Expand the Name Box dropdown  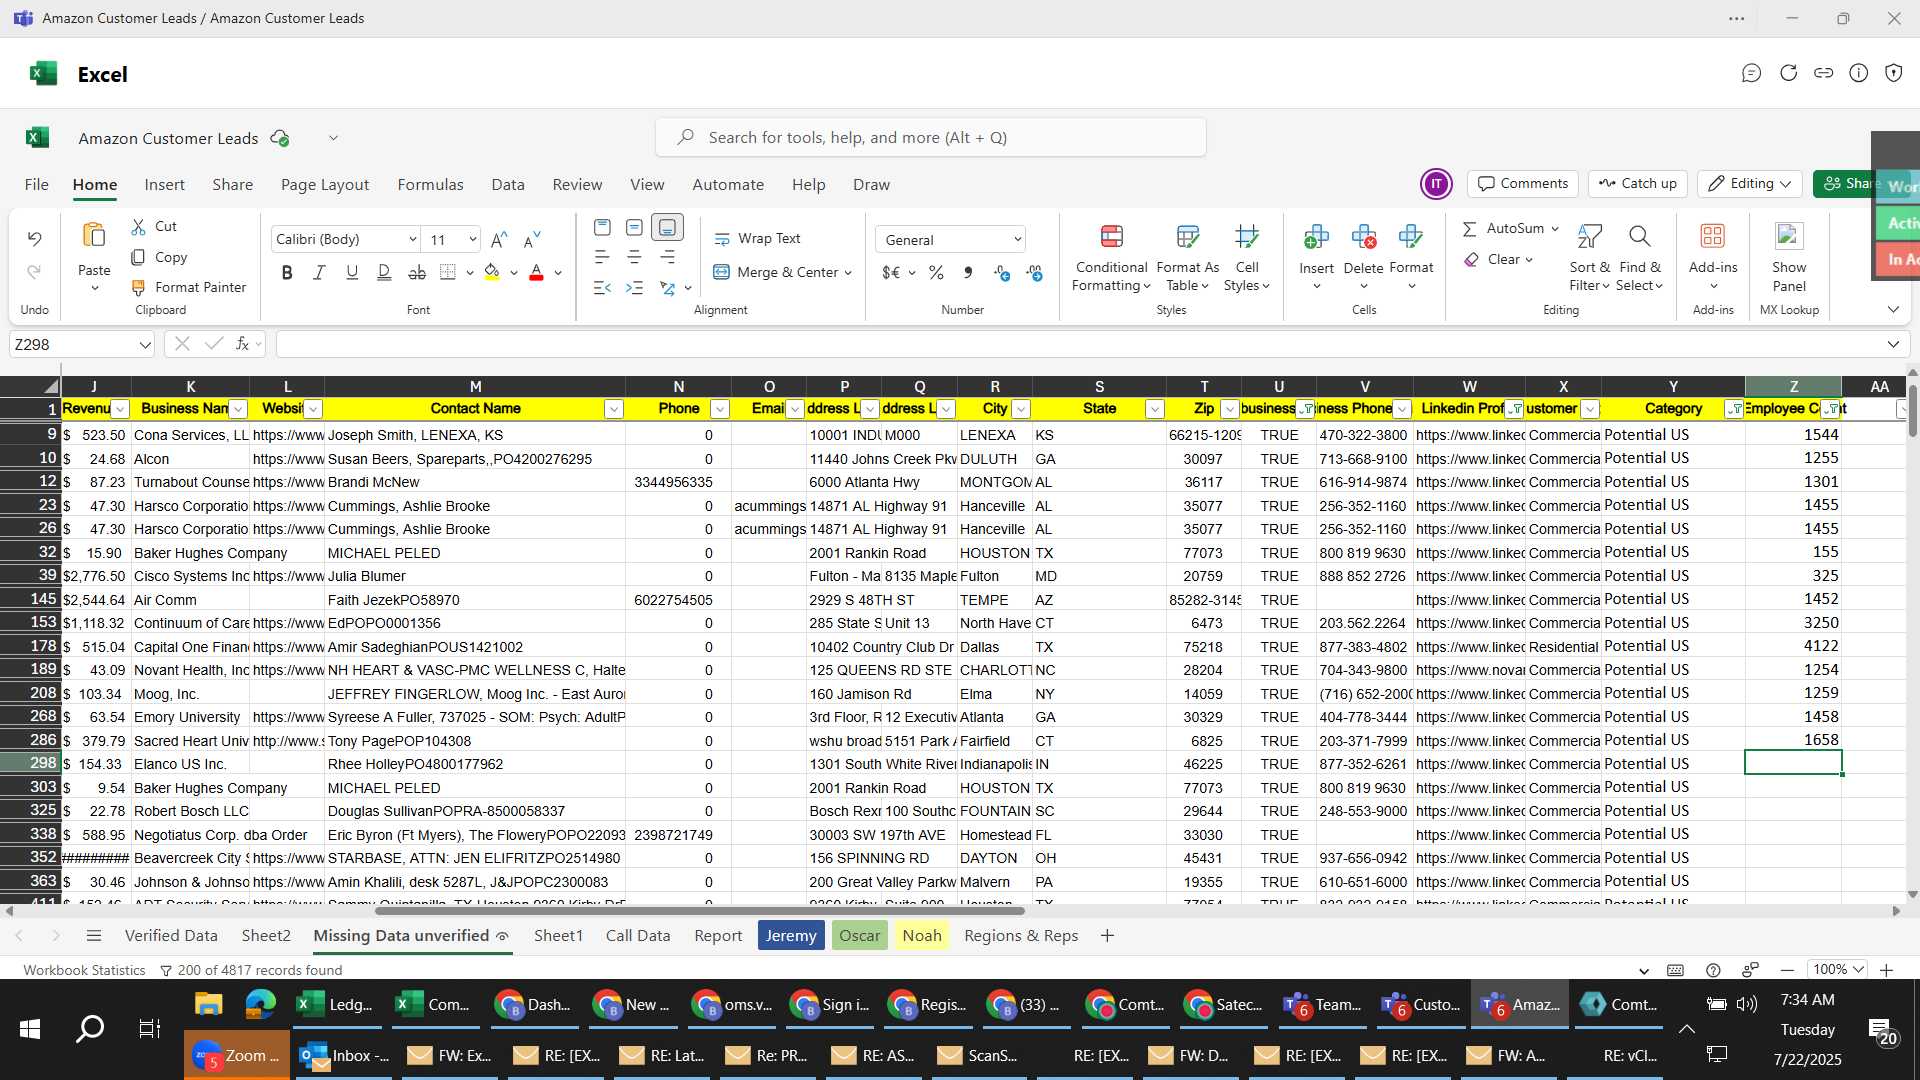(x=145, y=345)
